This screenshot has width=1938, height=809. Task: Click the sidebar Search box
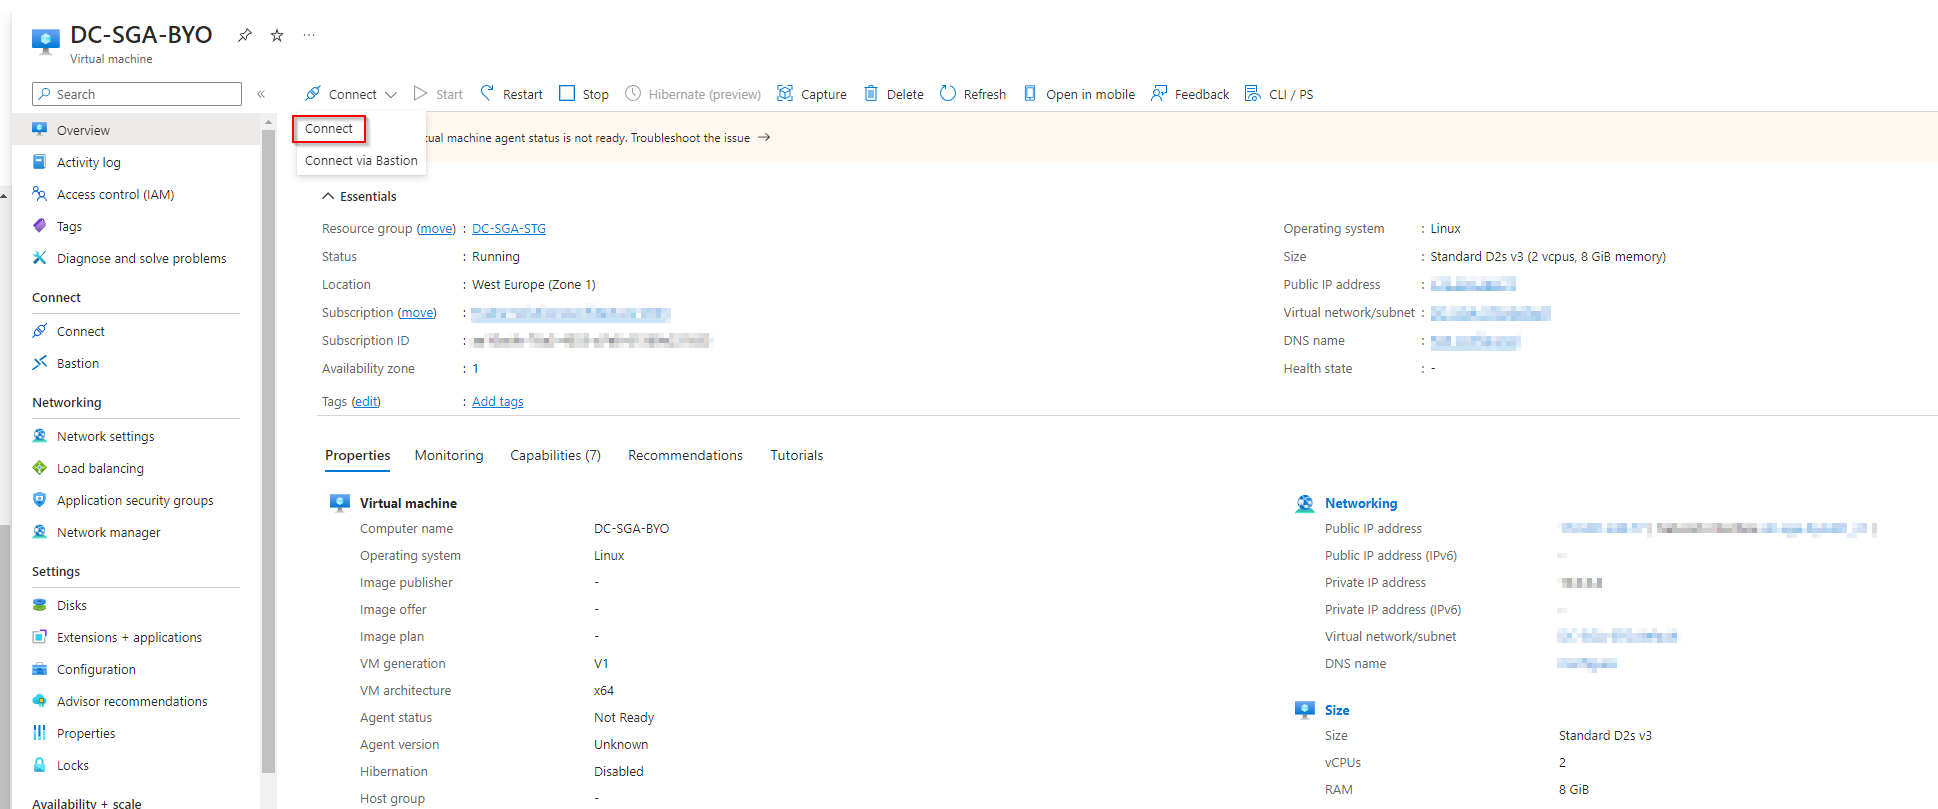point(137,94)
